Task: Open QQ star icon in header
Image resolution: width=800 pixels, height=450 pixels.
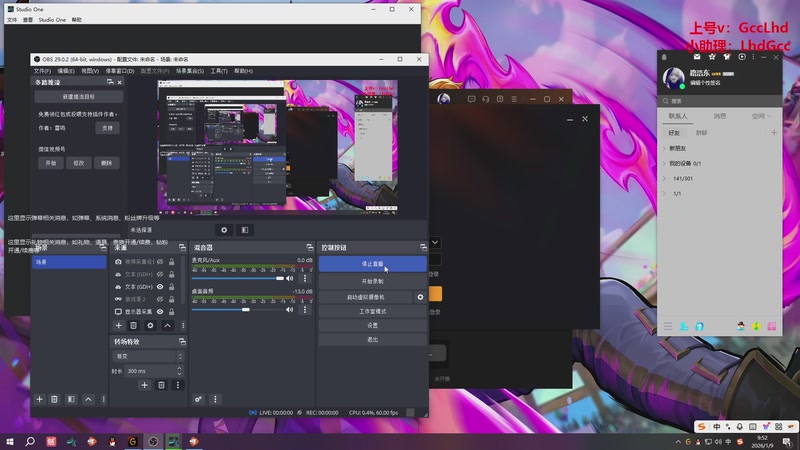Action: click(712, 57)
